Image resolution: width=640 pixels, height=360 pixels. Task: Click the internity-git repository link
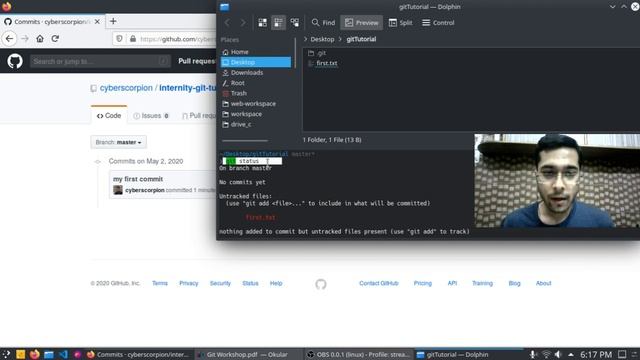tap(187, 88)
